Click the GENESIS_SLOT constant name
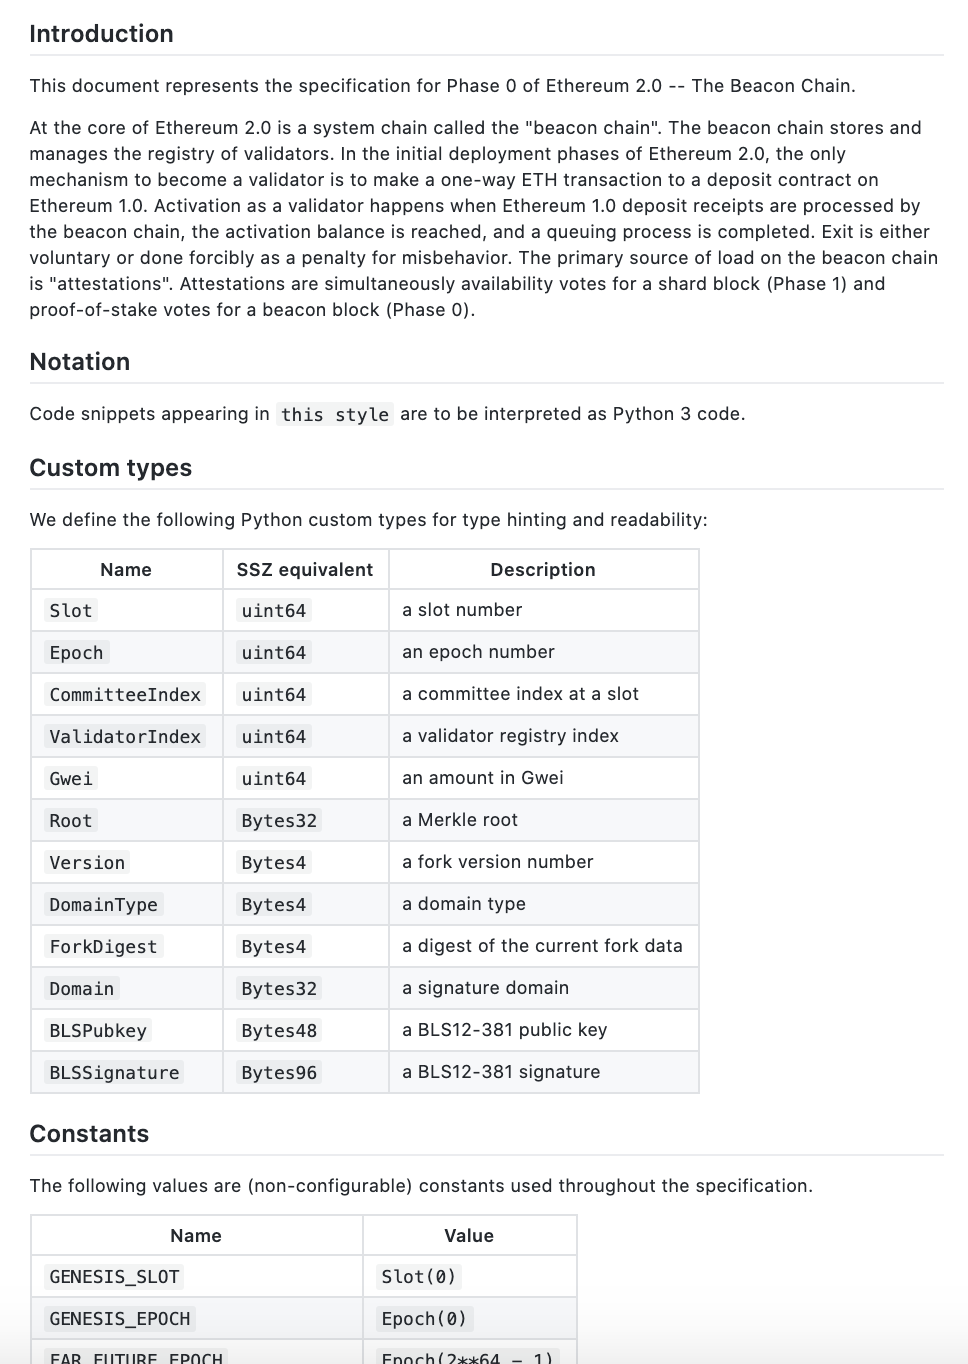 114,1277
